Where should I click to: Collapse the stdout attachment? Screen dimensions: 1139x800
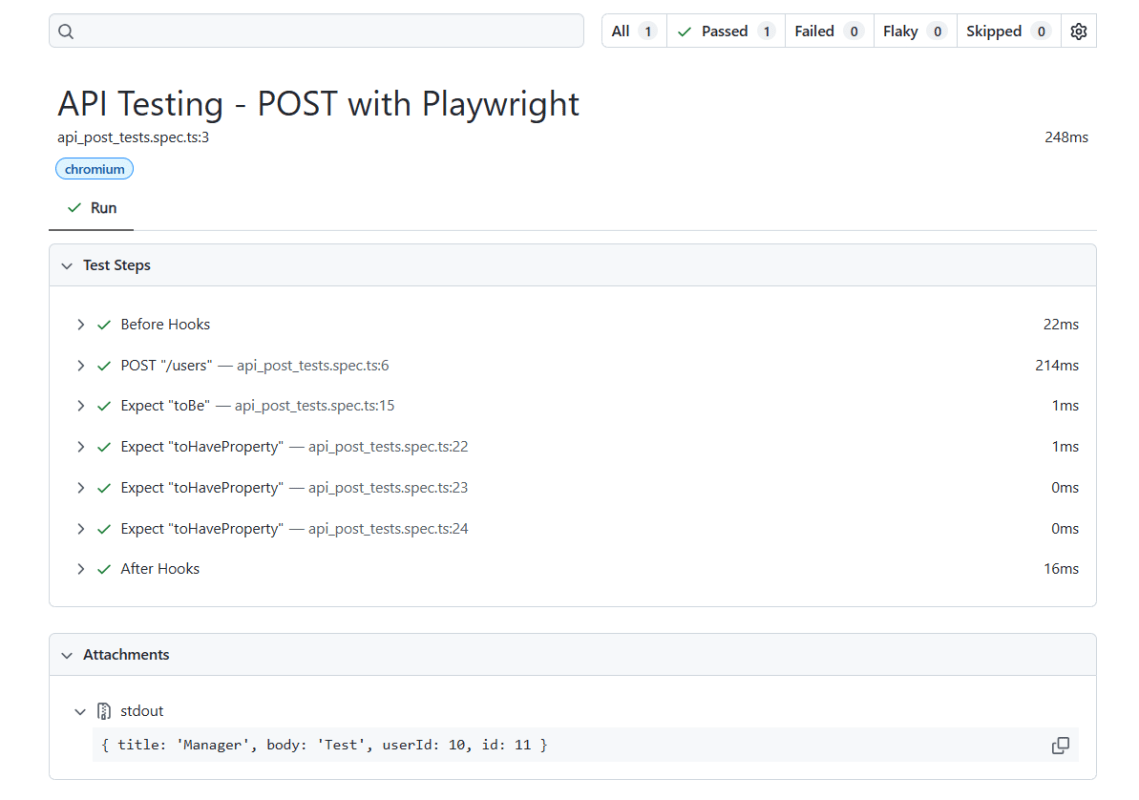click(x=80, y=712)
